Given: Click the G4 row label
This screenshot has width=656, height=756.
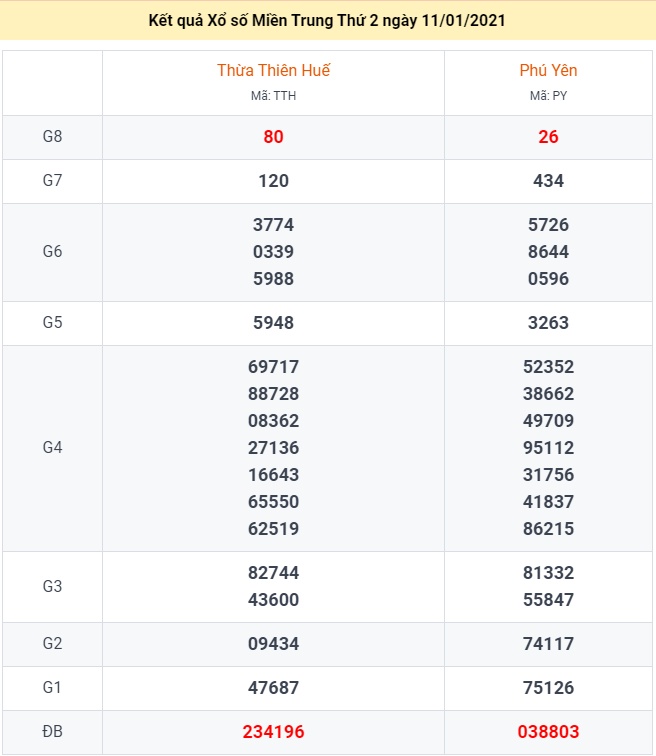Looking at the screenshot, I should [x=52, y=447].
